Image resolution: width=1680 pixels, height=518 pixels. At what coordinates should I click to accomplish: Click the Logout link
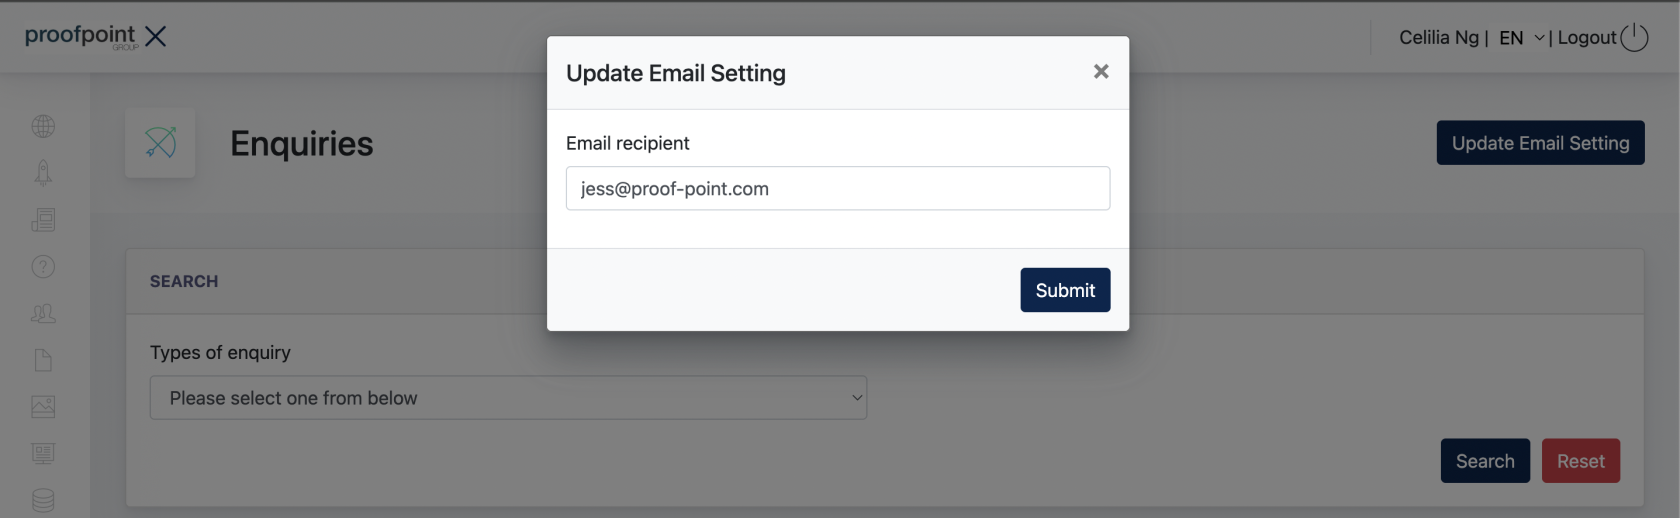(1586, 38)
